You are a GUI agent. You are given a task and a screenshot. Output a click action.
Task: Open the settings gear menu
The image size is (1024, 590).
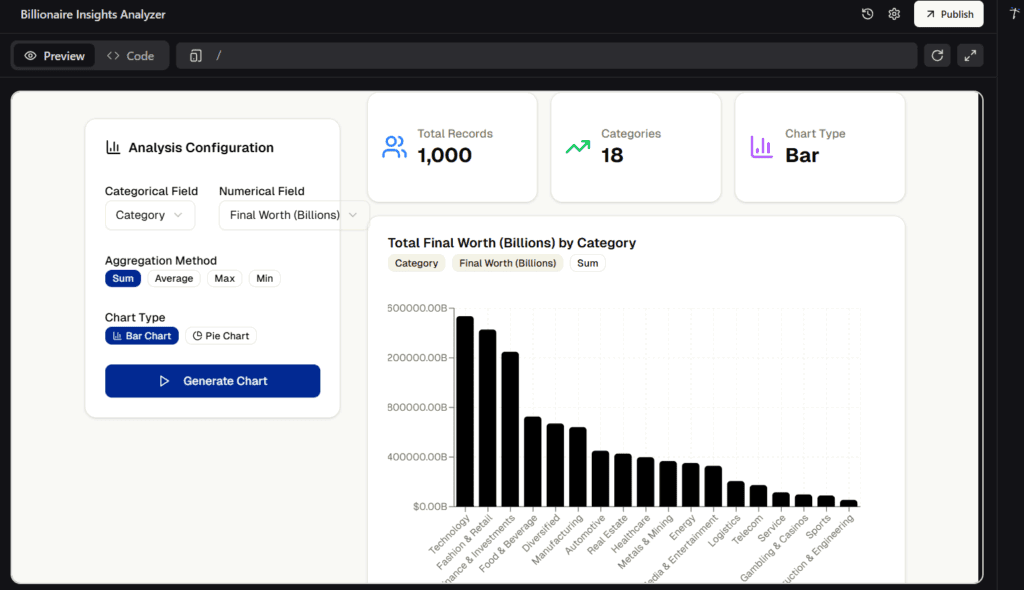pyautogui.click(x=894, y=14)
